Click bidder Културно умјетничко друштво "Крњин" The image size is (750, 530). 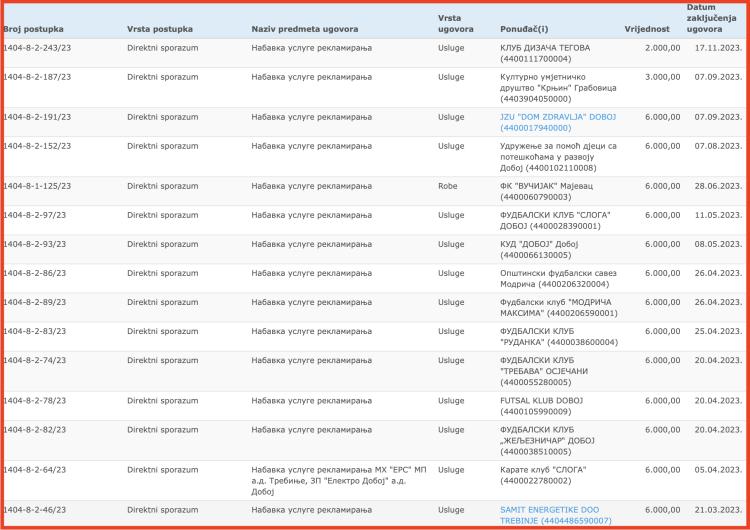click(558, 88)
